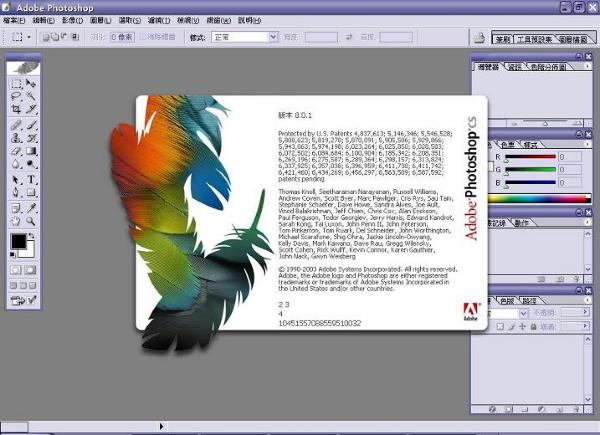The height and width of the screenshot is (435, 600).
Task: Choose Add to Selection mode
Action: point(55,37)
